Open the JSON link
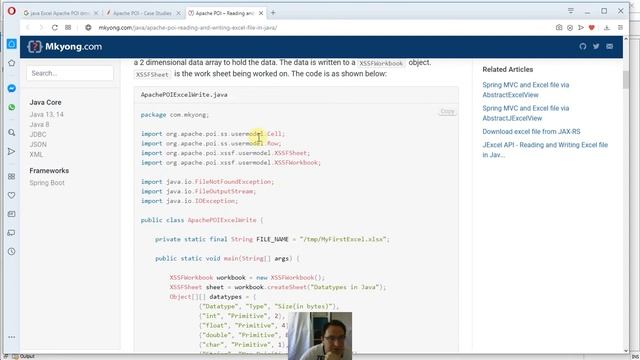The width and height of the screenshot is (640, 360). (x=38, y=144)
